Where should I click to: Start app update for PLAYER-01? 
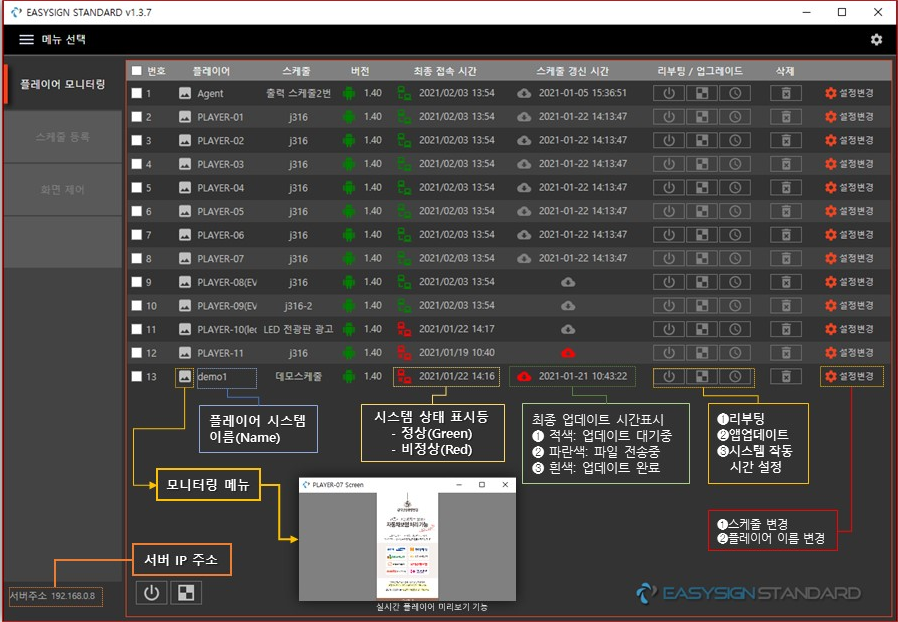point(702,117)
